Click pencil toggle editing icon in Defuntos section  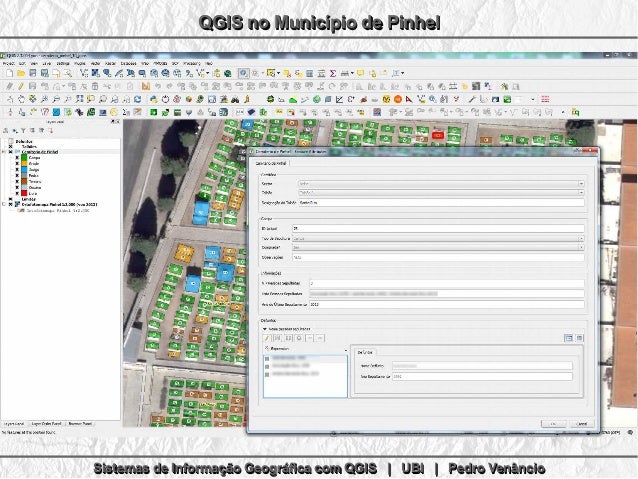click(267, 338)
